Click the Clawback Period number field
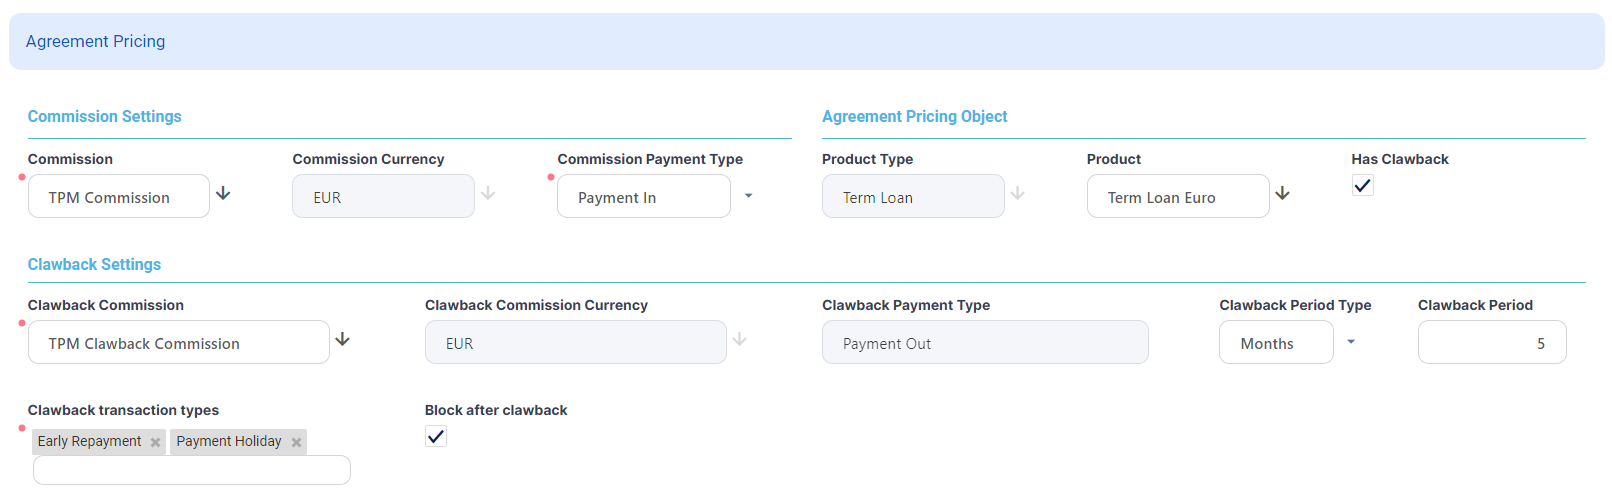Screen dimensions: 1612x500 click(x=1491, y=343)
